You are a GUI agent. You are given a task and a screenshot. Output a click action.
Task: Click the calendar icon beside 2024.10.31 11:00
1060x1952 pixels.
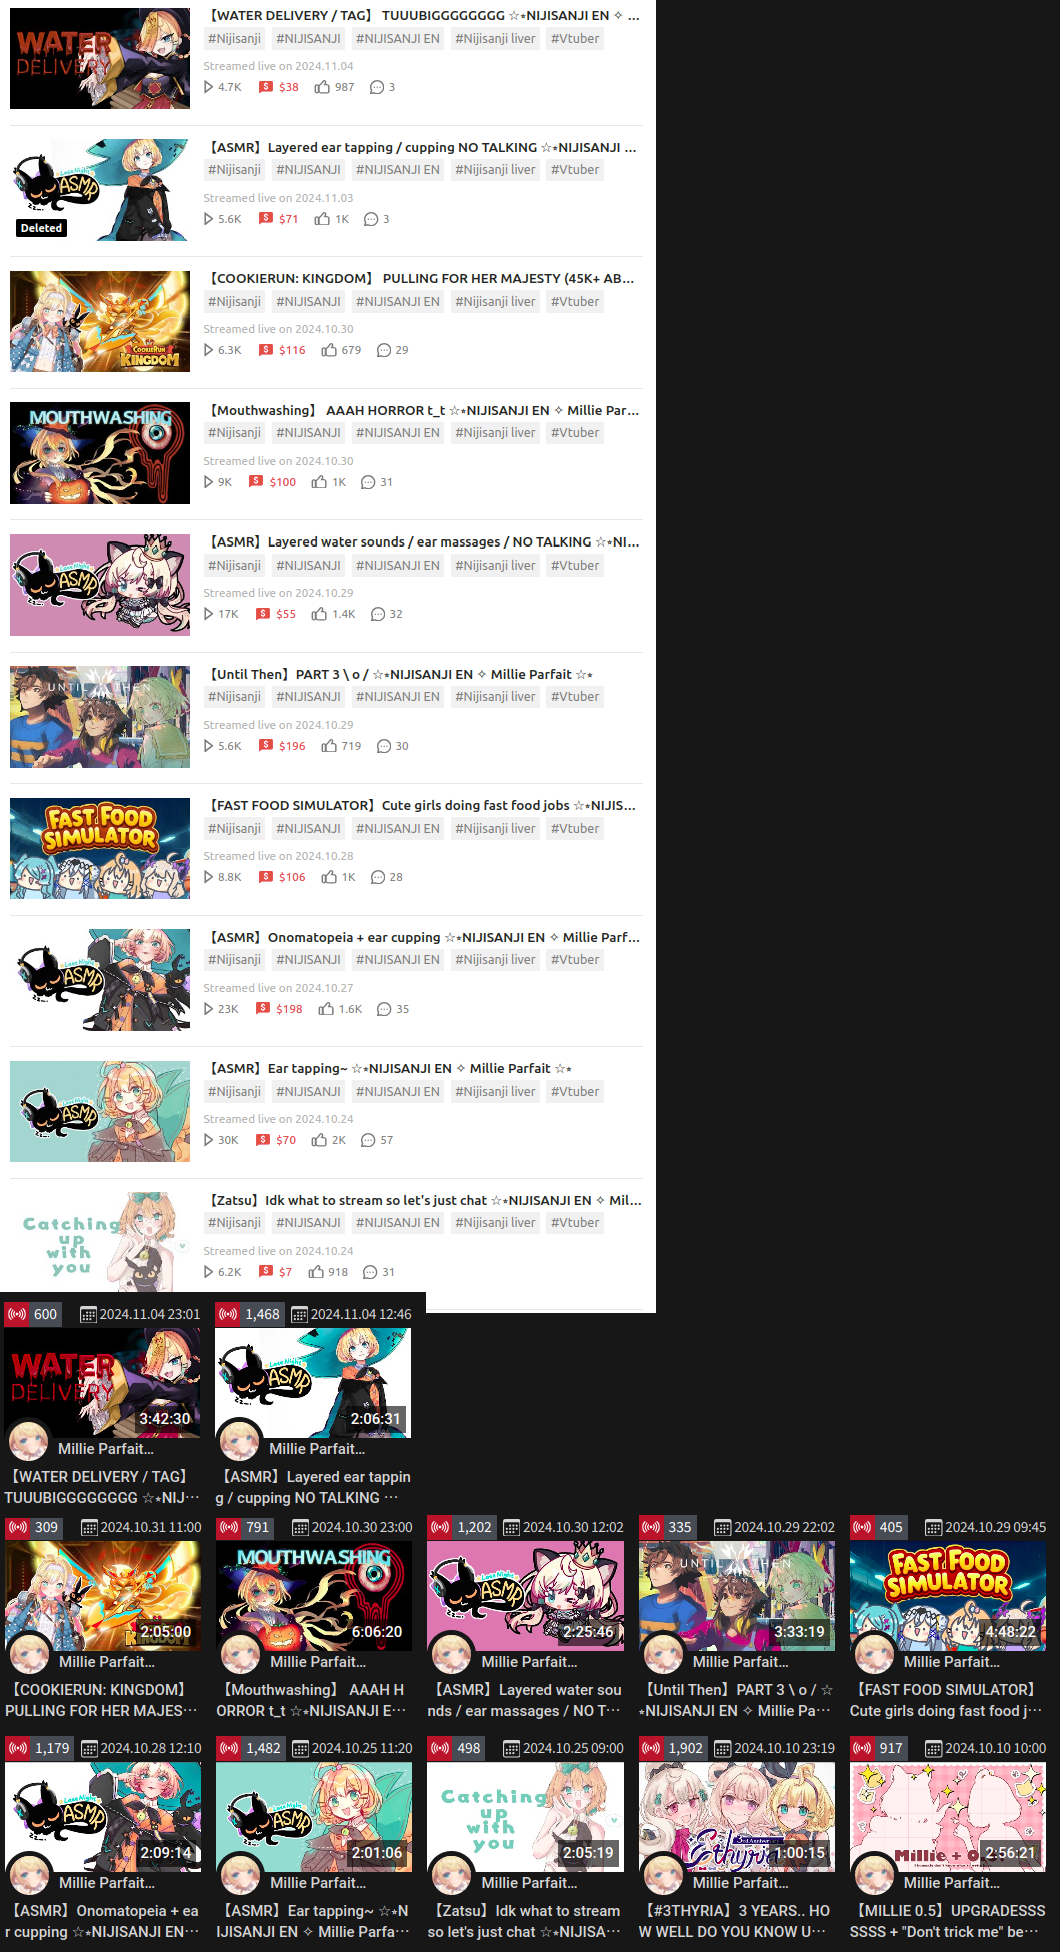(89, 1527)
